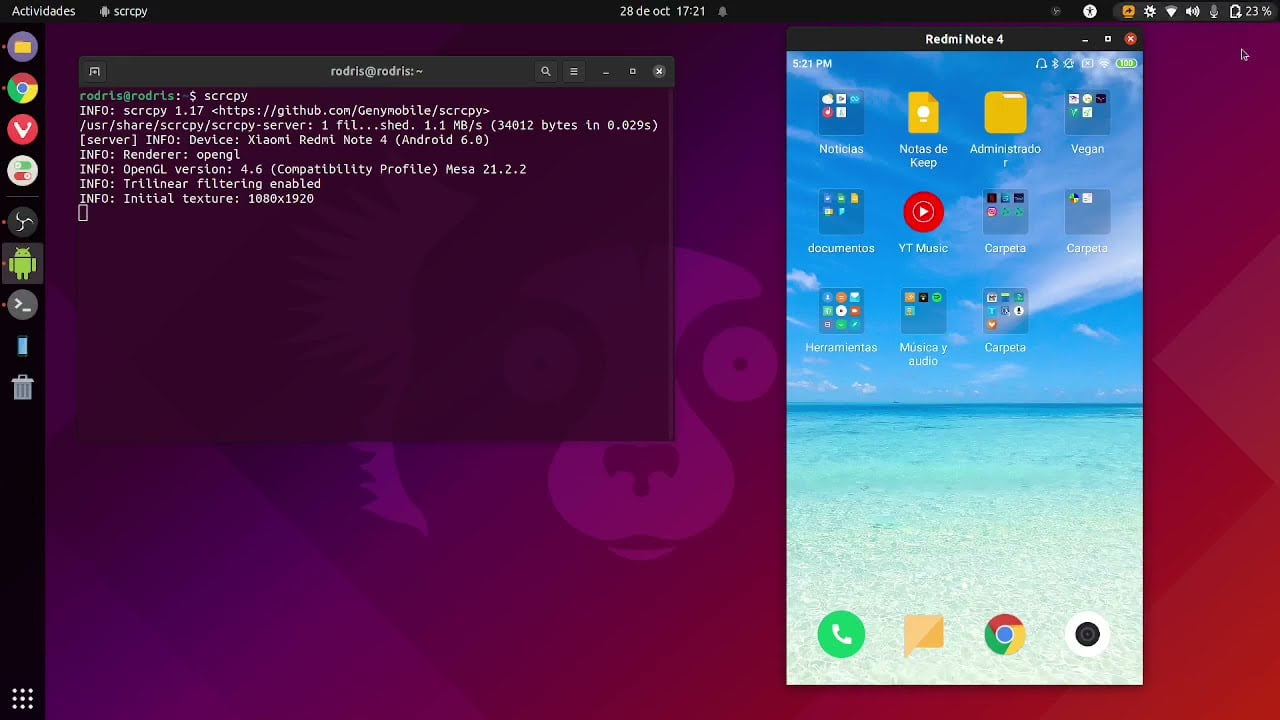Tap the green Phone dialer icon
Viewport: 1280px width, 720px height.
[841, 634]
